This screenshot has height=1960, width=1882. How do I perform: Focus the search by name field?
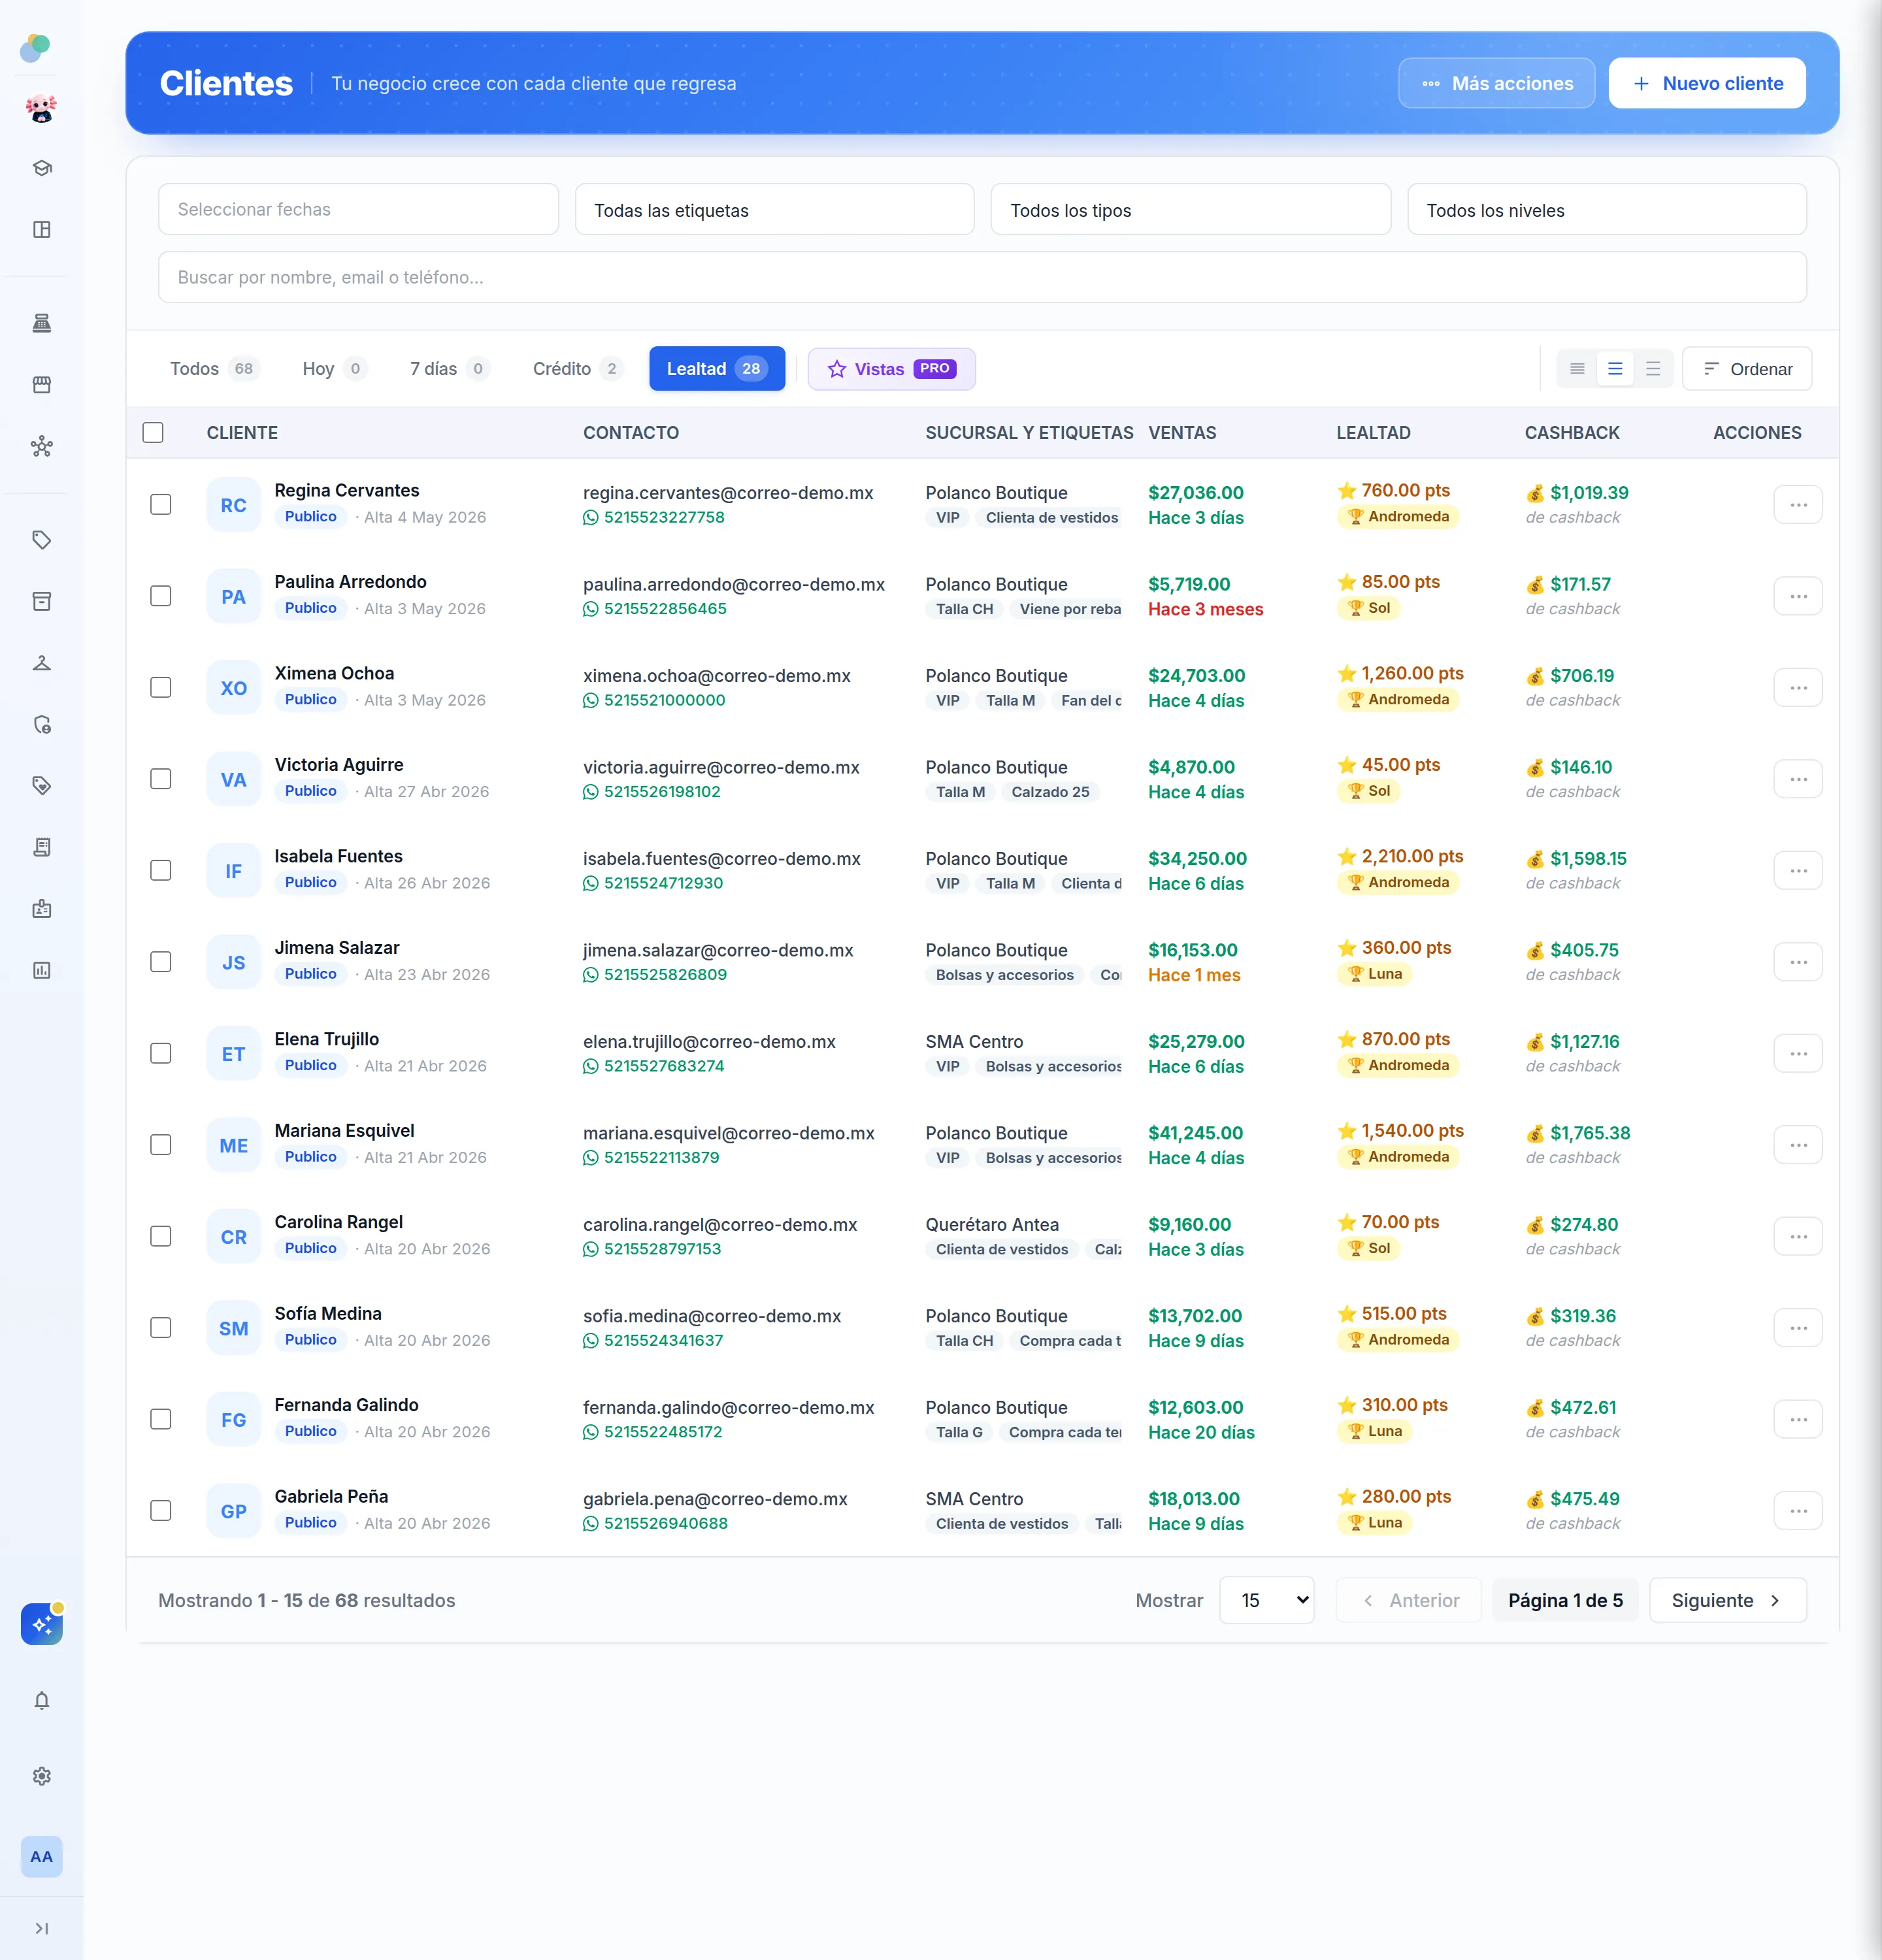pos(982,278)
